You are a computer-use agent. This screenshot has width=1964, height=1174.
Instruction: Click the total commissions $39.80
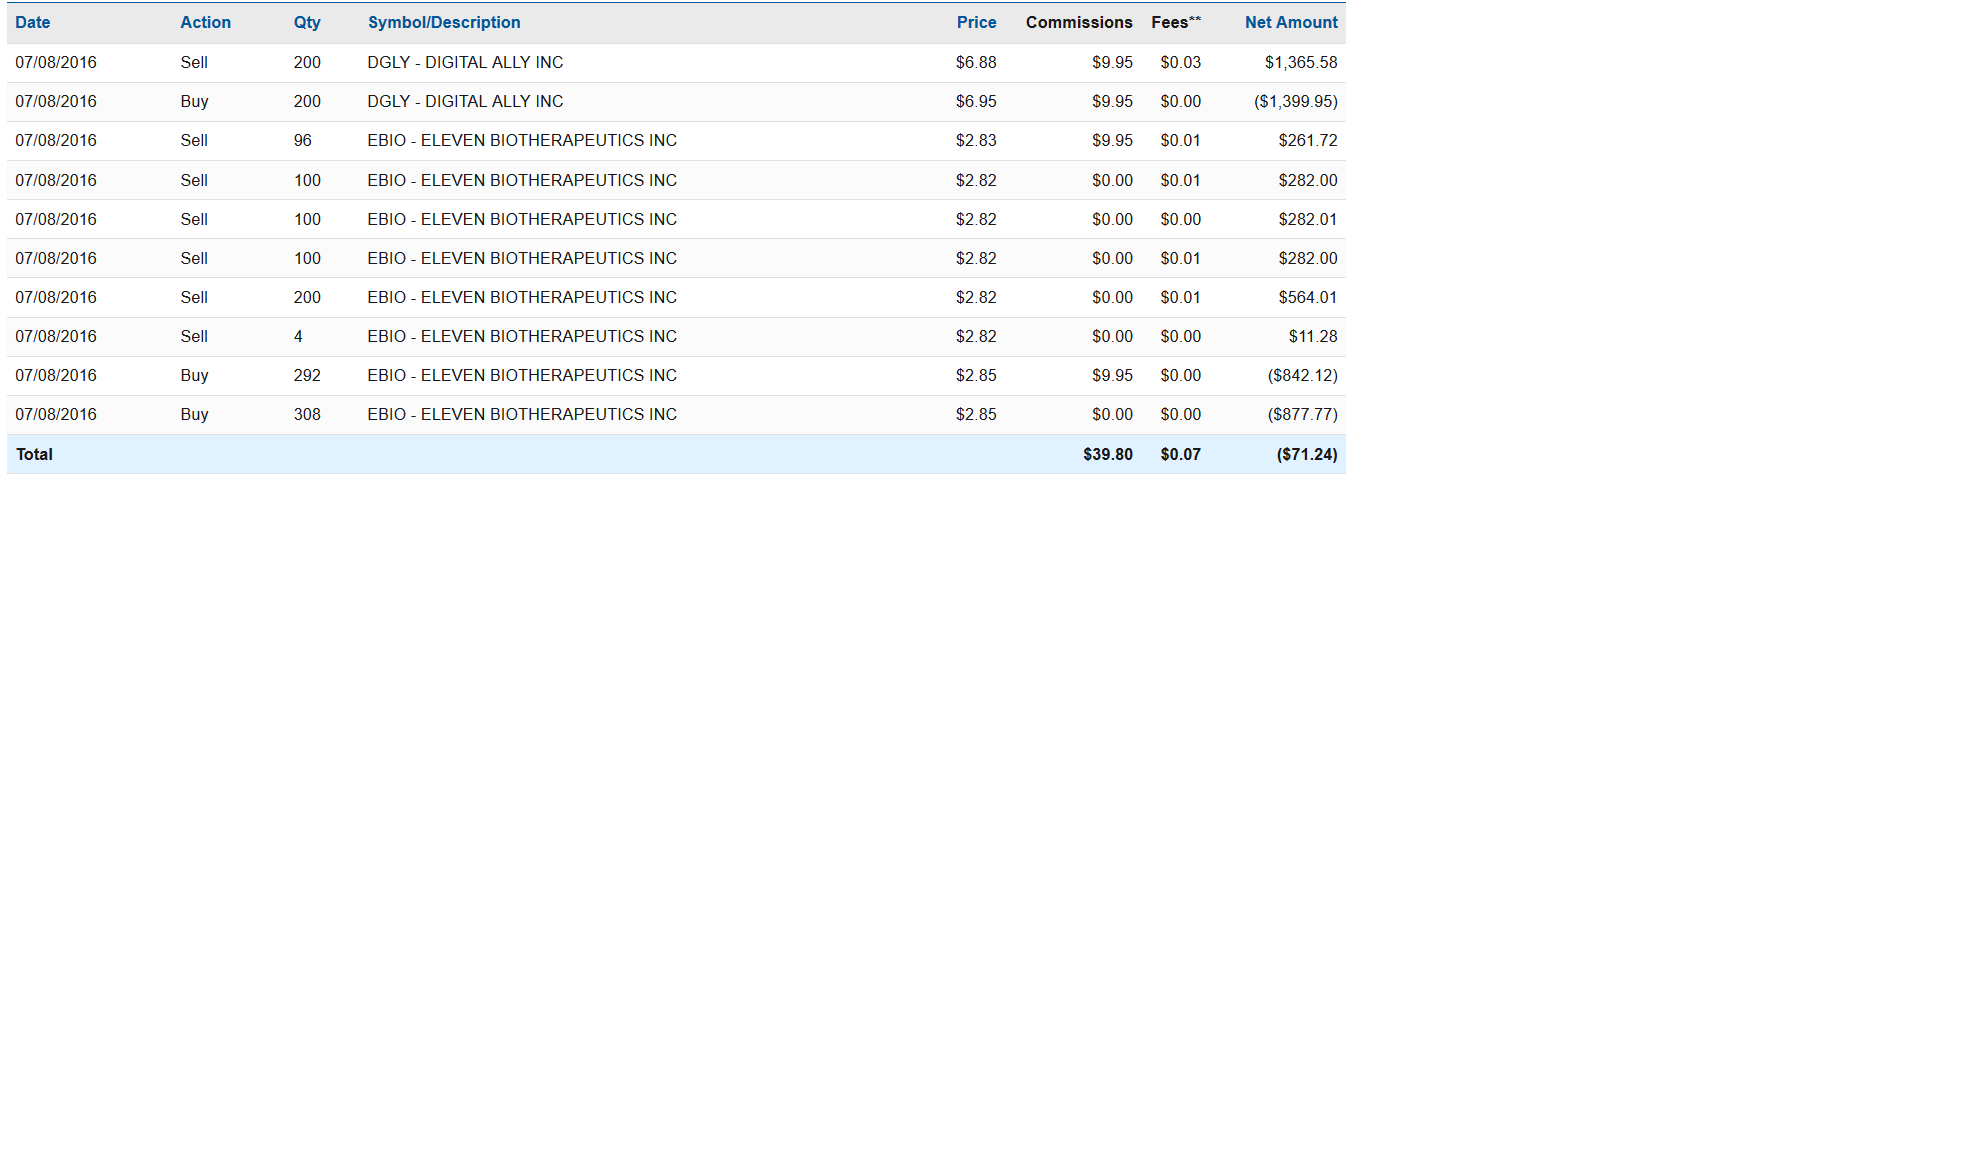coord(1107,454)
